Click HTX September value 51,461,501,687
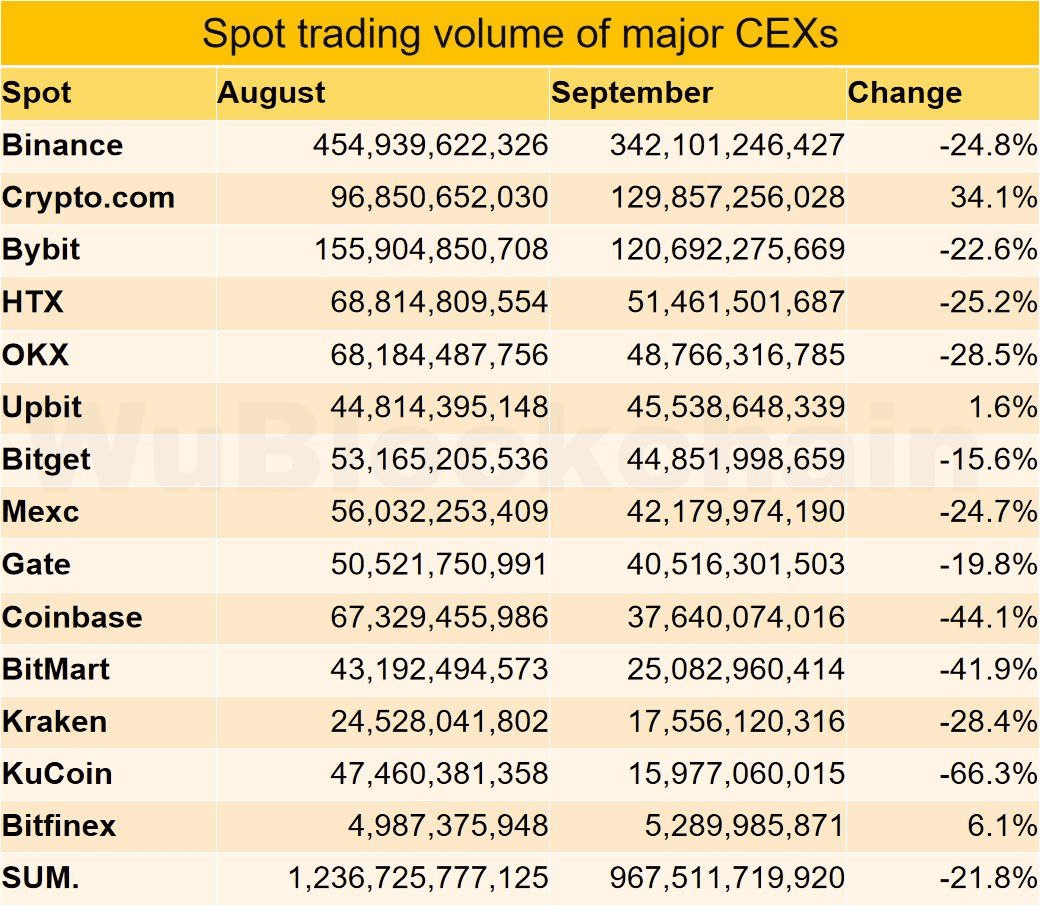The image size is (1040, 905). [736, 303]
